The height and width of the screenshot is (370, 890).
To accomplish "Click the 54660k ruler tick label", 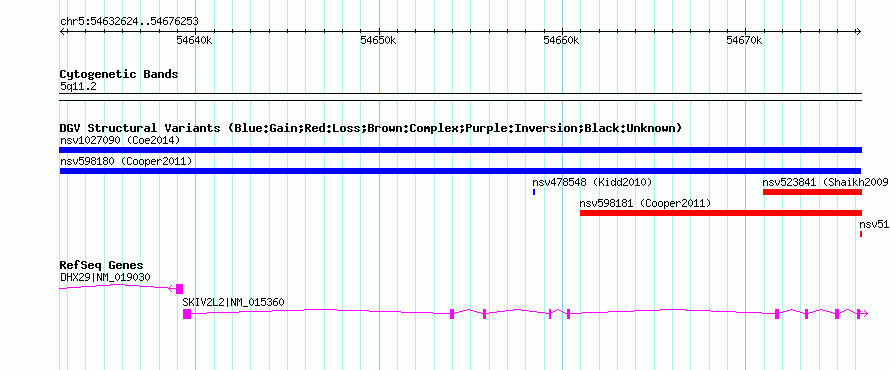I will (561, 40).
